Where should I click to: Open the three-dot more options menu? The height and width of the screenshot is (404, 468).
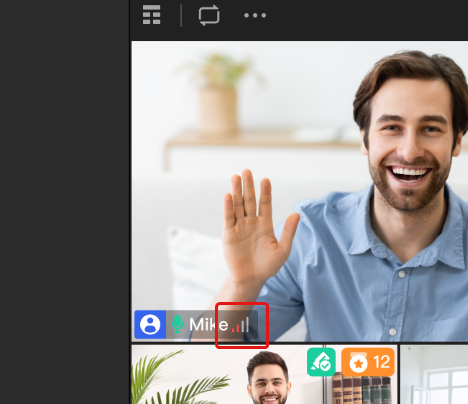(x=255, y=15)
